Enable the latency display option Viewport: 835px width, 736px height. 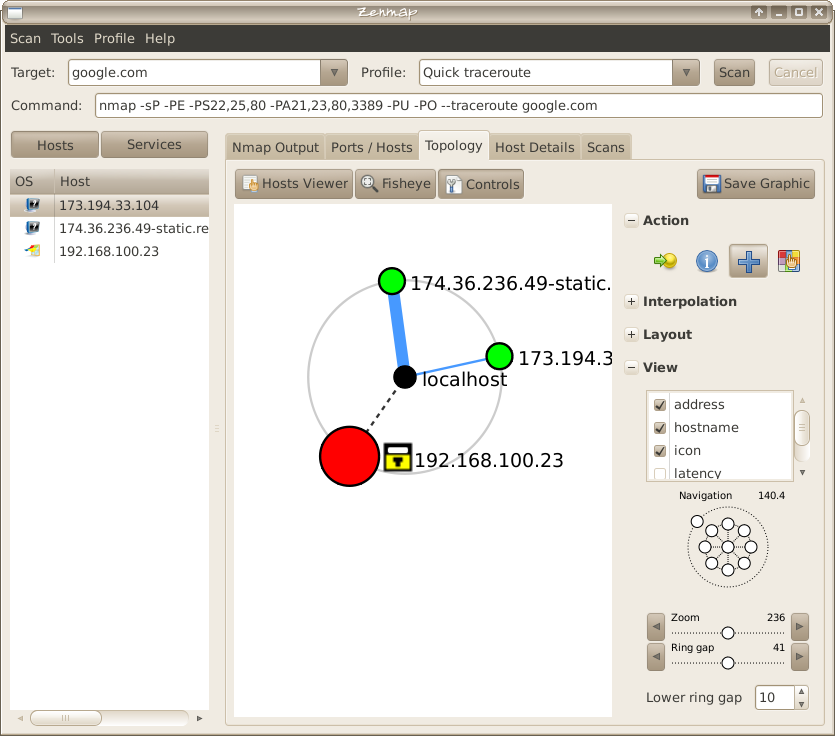[x=661, y=472]
